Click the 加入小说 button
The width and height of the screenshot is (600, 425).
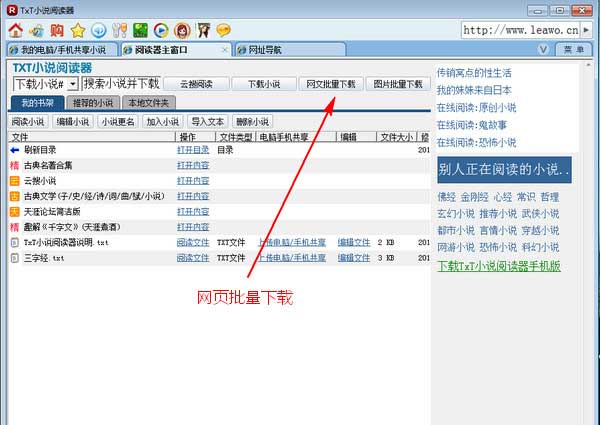(163, 122)
